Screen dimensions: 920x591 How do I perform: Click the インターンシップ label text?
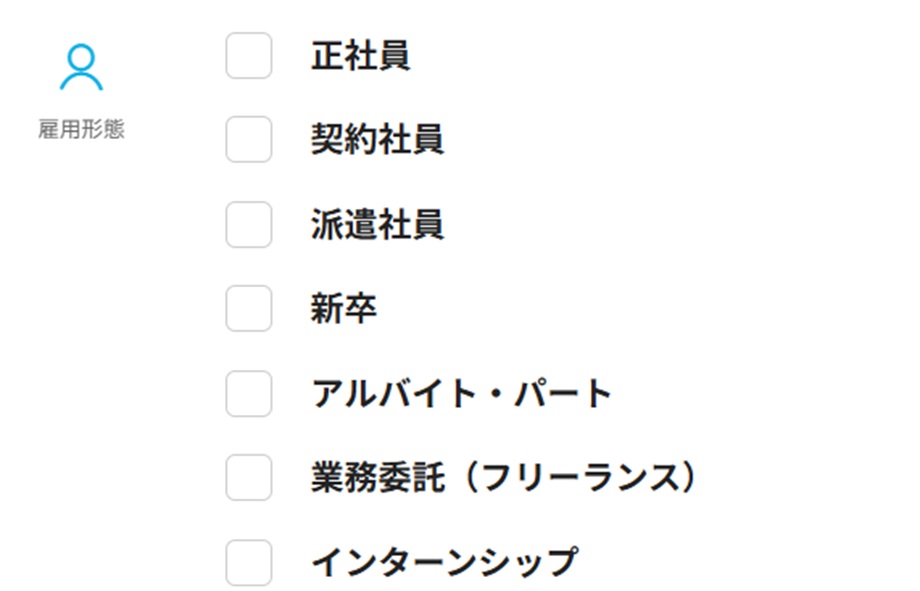445,563
